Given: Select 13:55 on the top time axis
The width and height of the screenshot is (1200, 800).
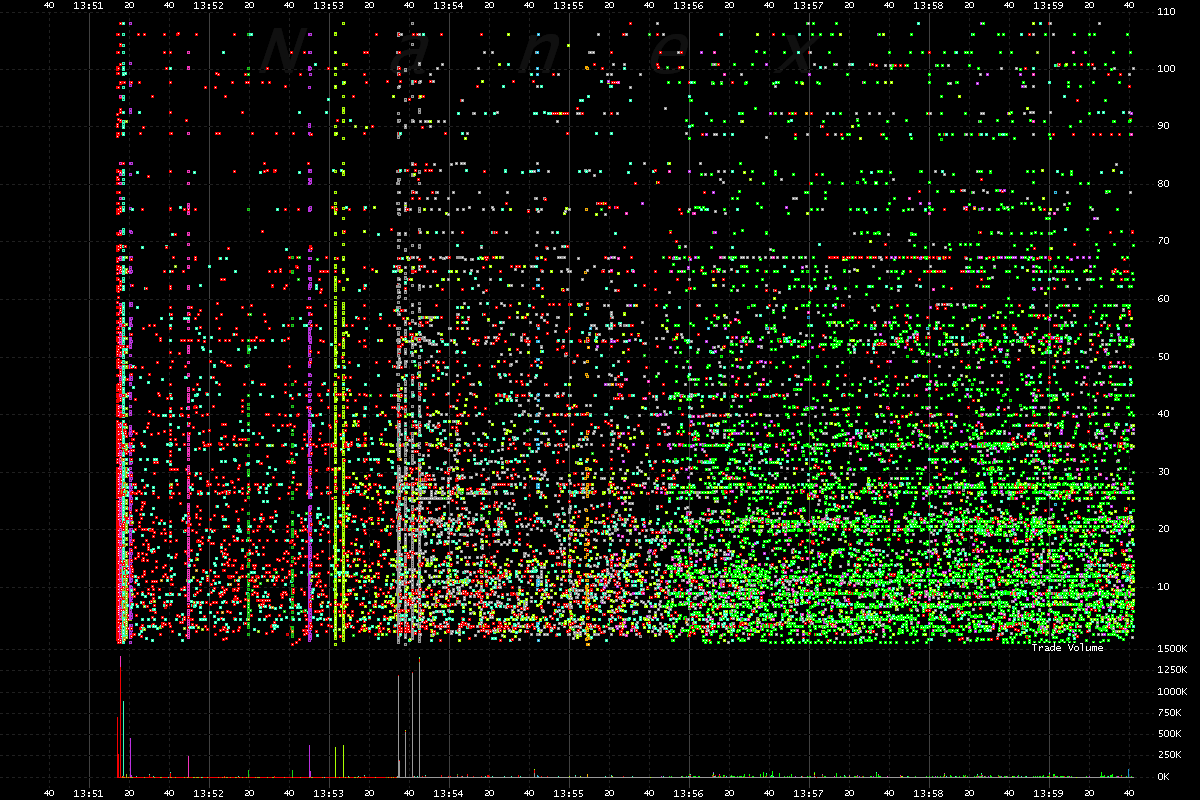Looking at the screenshot, I should 569,5.
